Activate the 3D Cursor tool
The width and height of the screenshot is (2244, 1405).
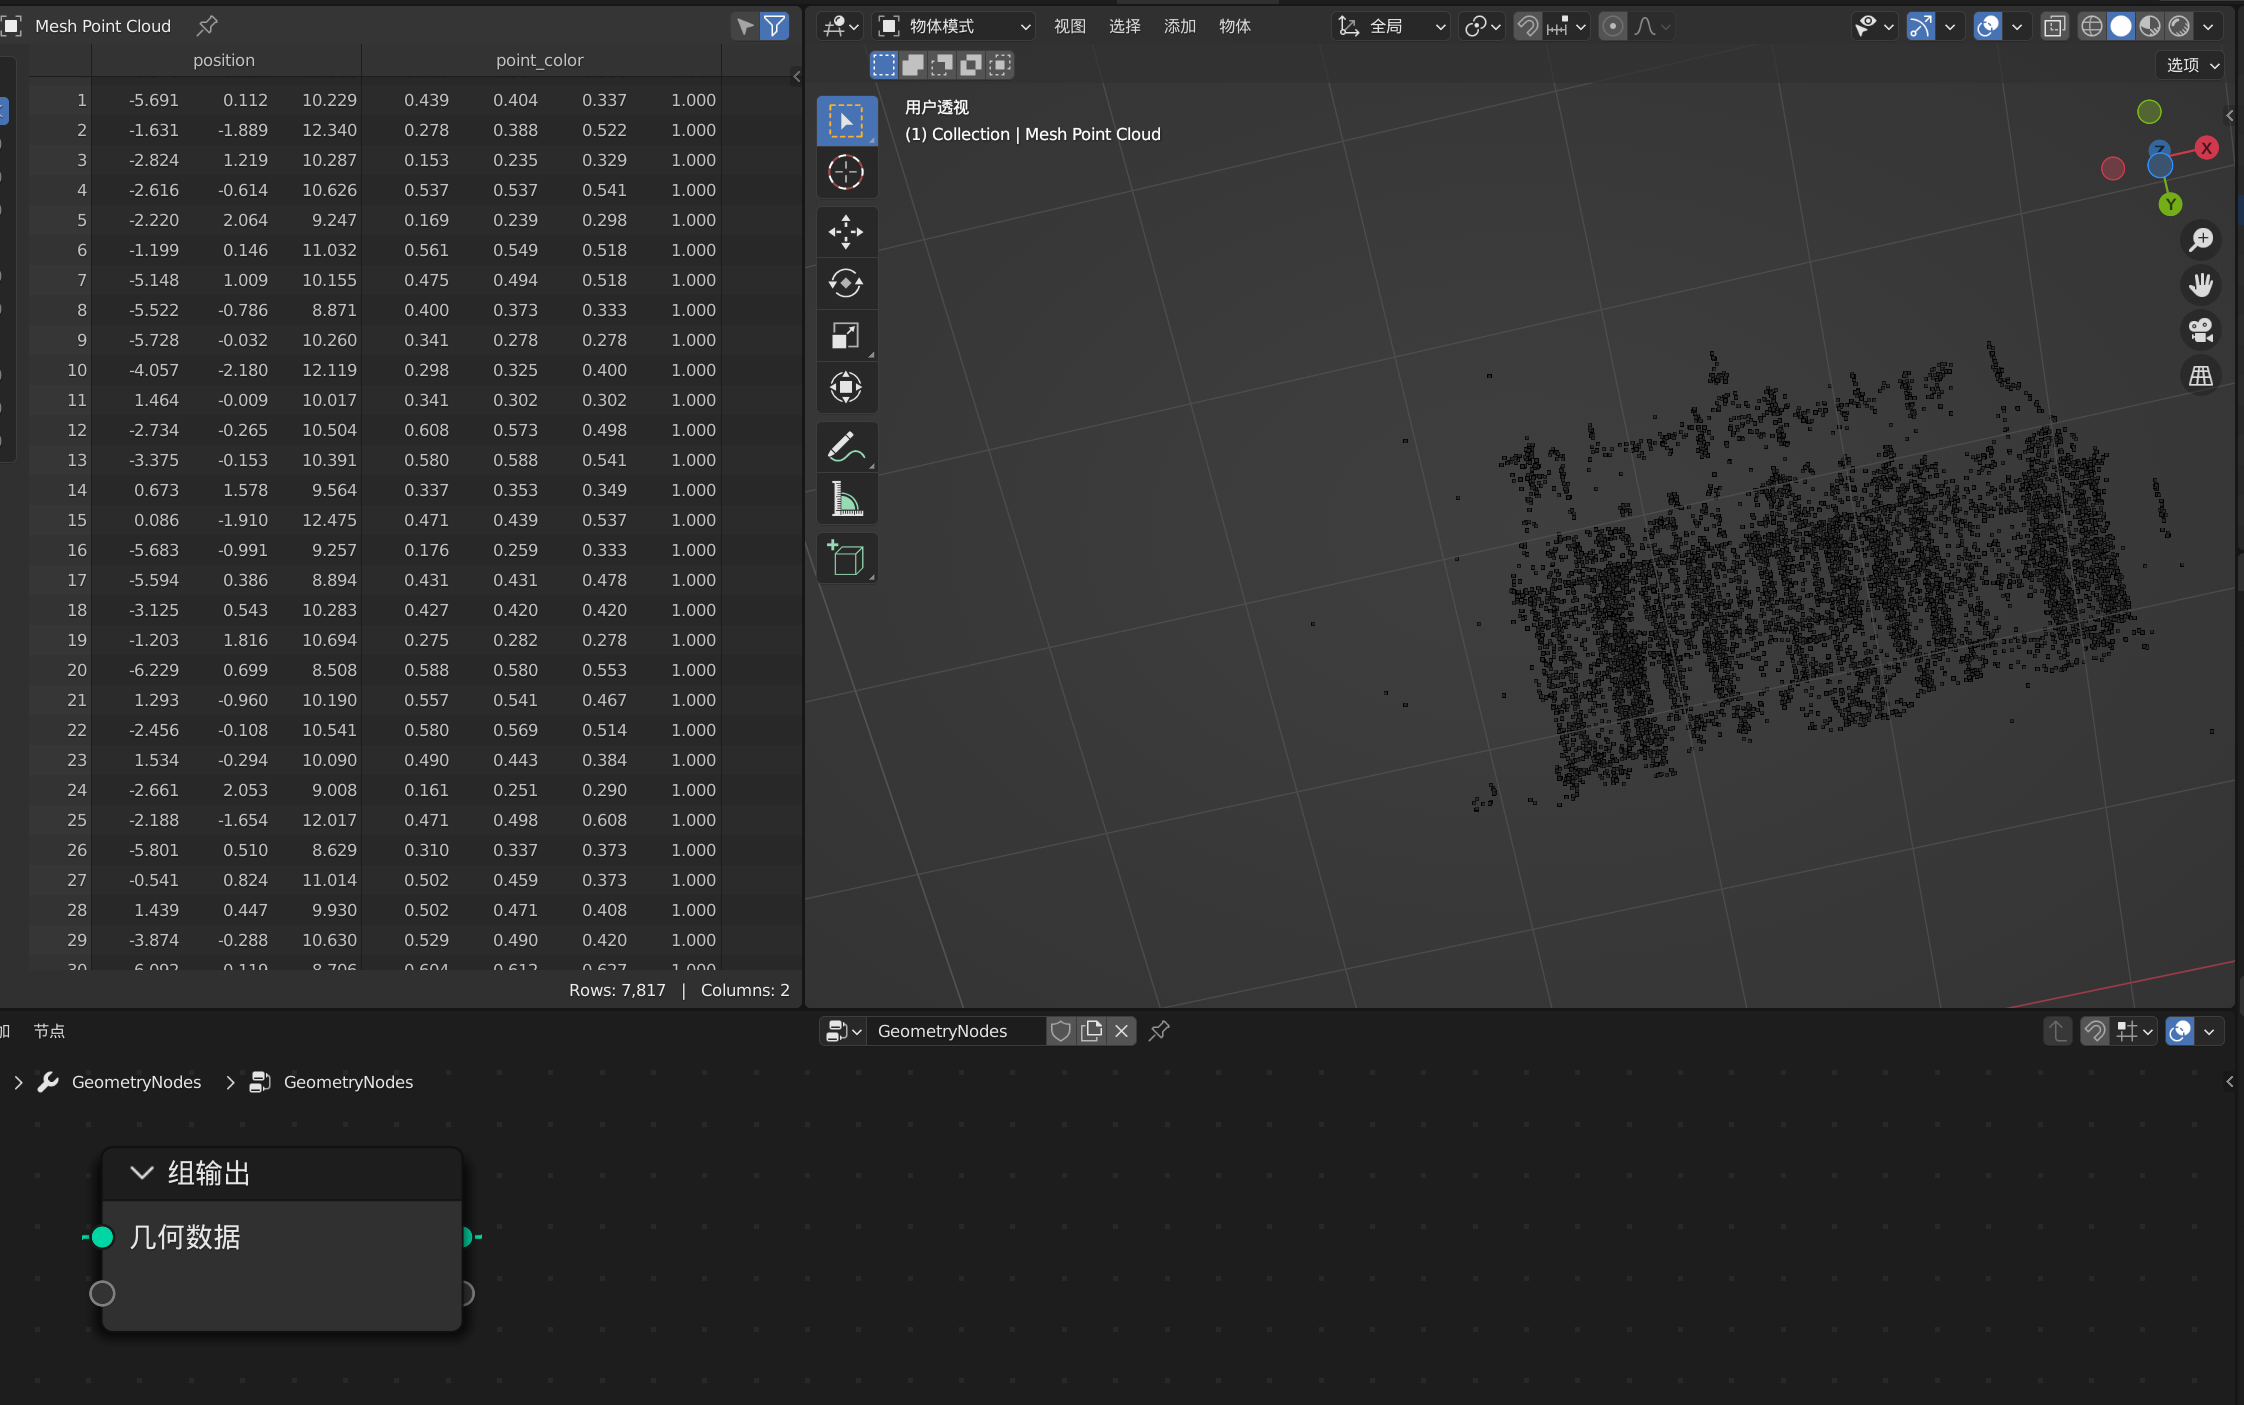[x=845, y=172]
